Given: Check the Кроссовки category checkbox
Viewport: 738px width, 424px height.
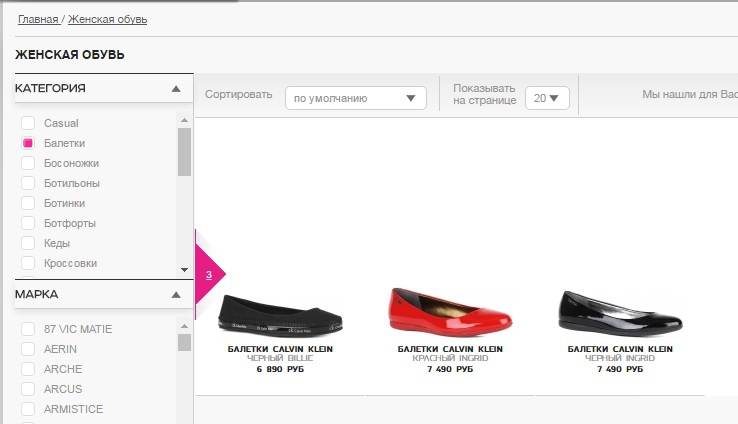Looking at the screenshot, I should pyautogui.click(x=28, y=263).
